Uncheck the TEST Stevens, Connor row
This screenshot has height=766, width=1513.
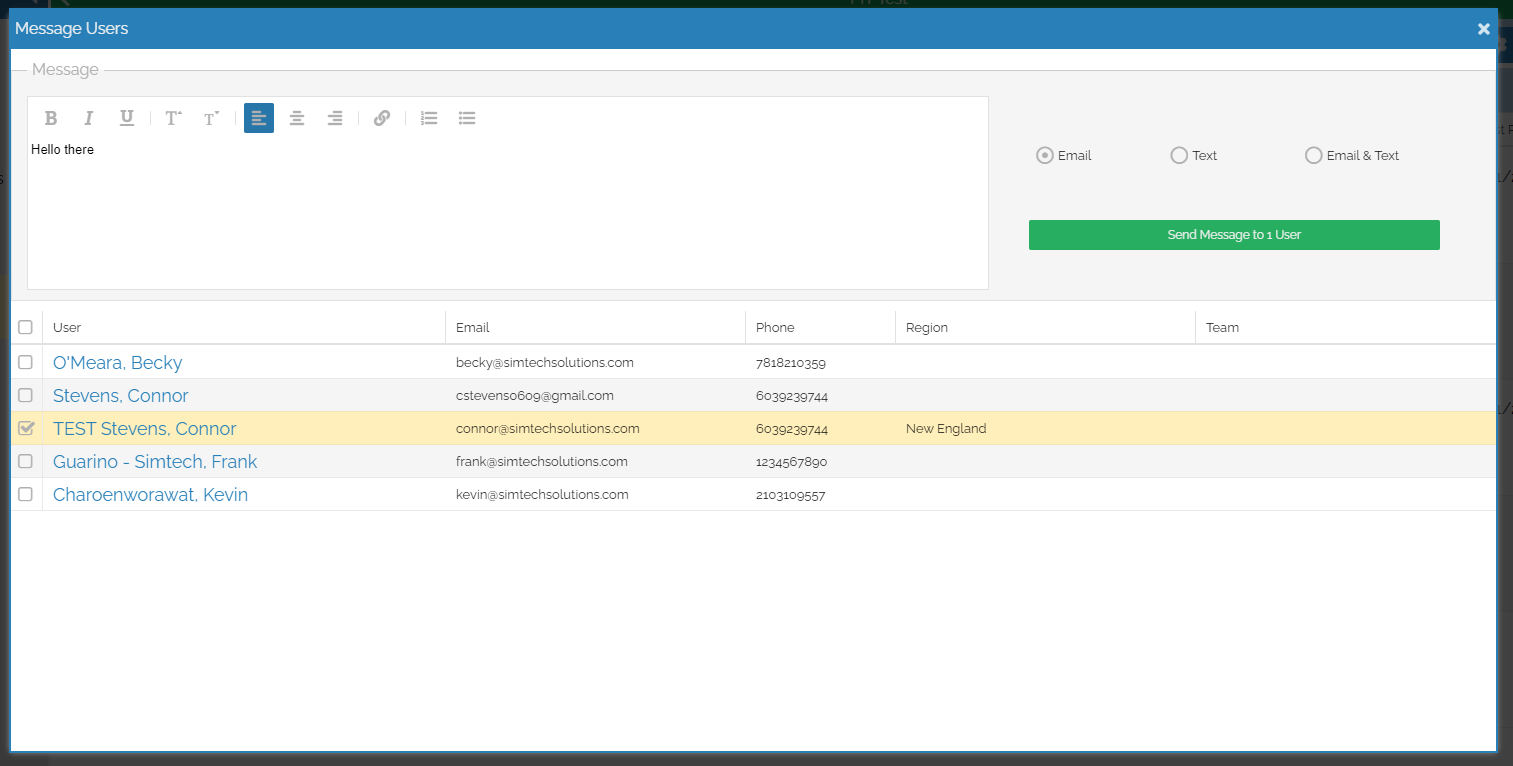point(26,428)
